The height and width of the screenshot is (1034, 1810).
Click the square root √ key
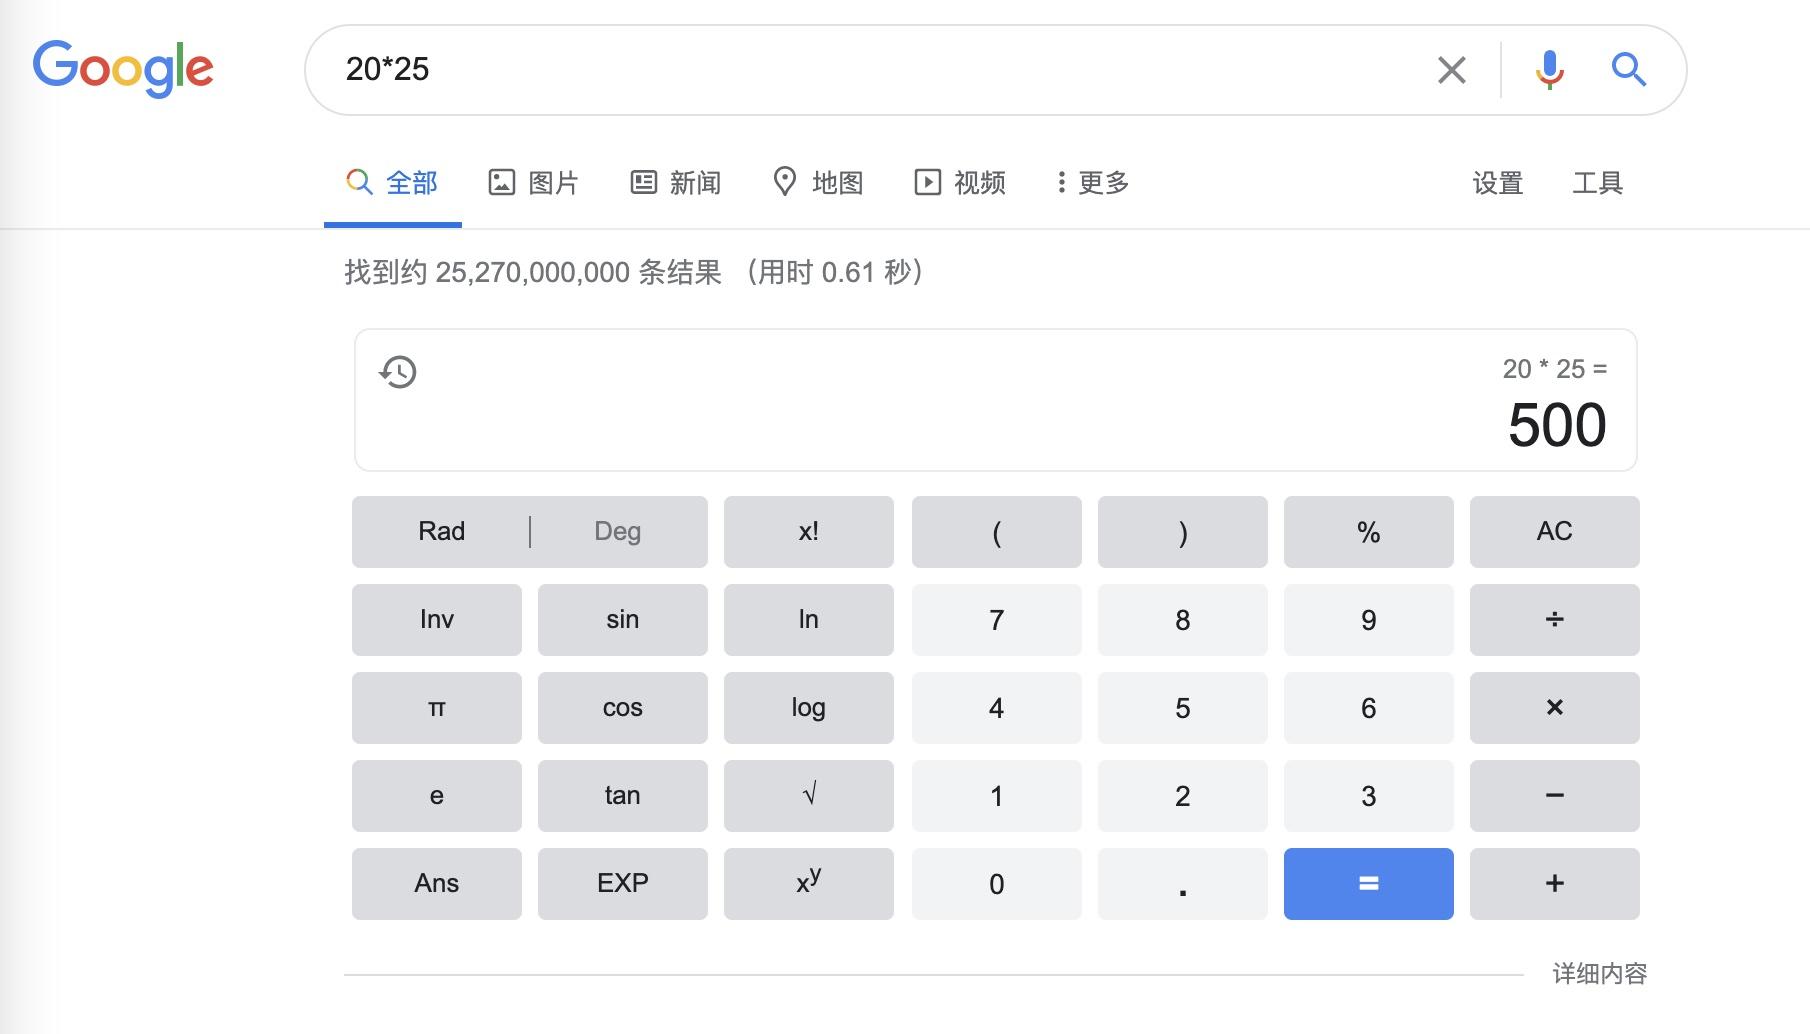pos(809,796)
